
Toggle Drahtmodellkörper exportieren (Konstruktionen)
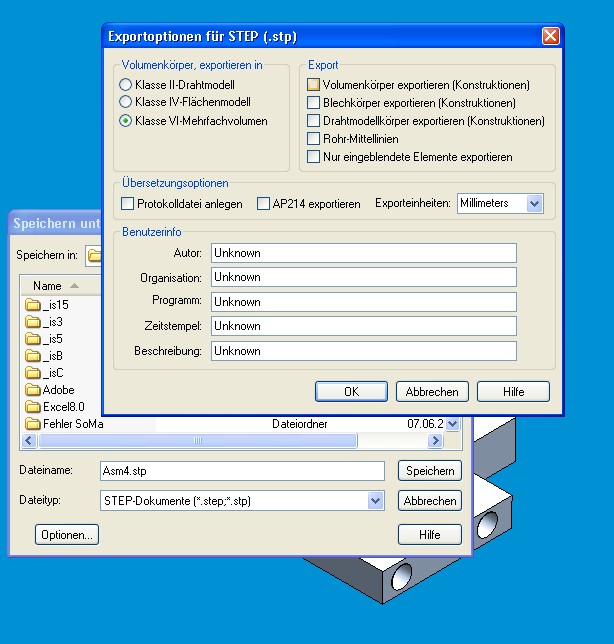[x=313, y=121]
